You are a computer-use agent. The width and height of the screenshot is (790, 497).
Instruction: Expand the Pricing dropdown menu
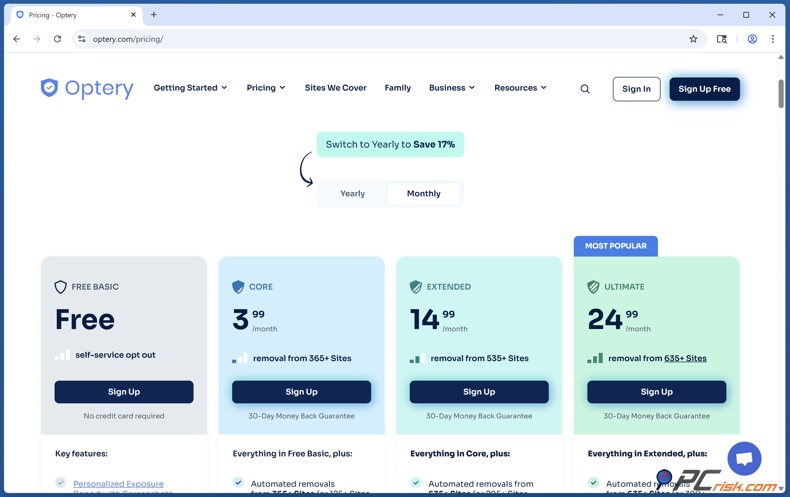pos(266,88)
